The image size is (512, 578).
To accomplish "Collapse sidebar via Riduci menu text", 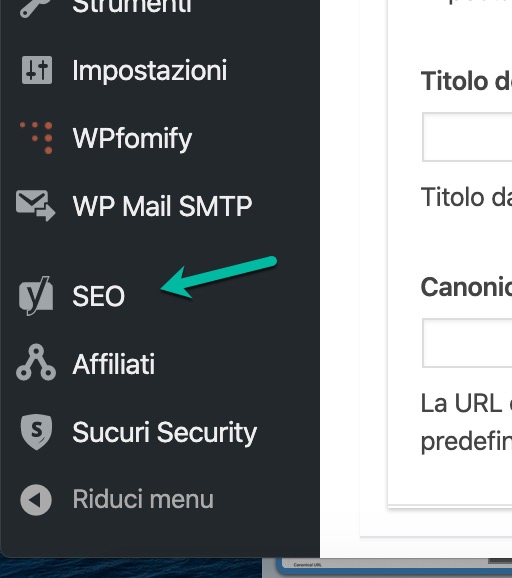I will (143, 499).
